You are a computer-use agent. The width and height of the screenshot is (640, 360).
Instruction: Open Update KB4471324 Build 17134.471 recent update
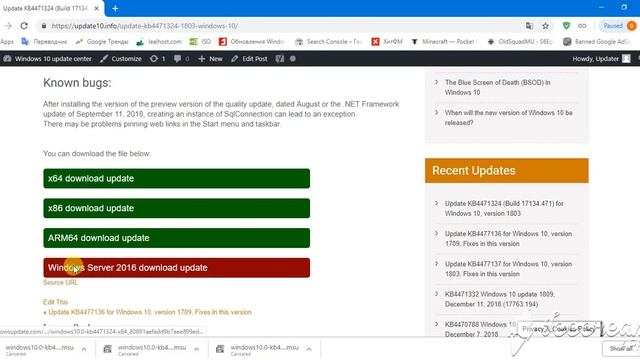[504, 208]
